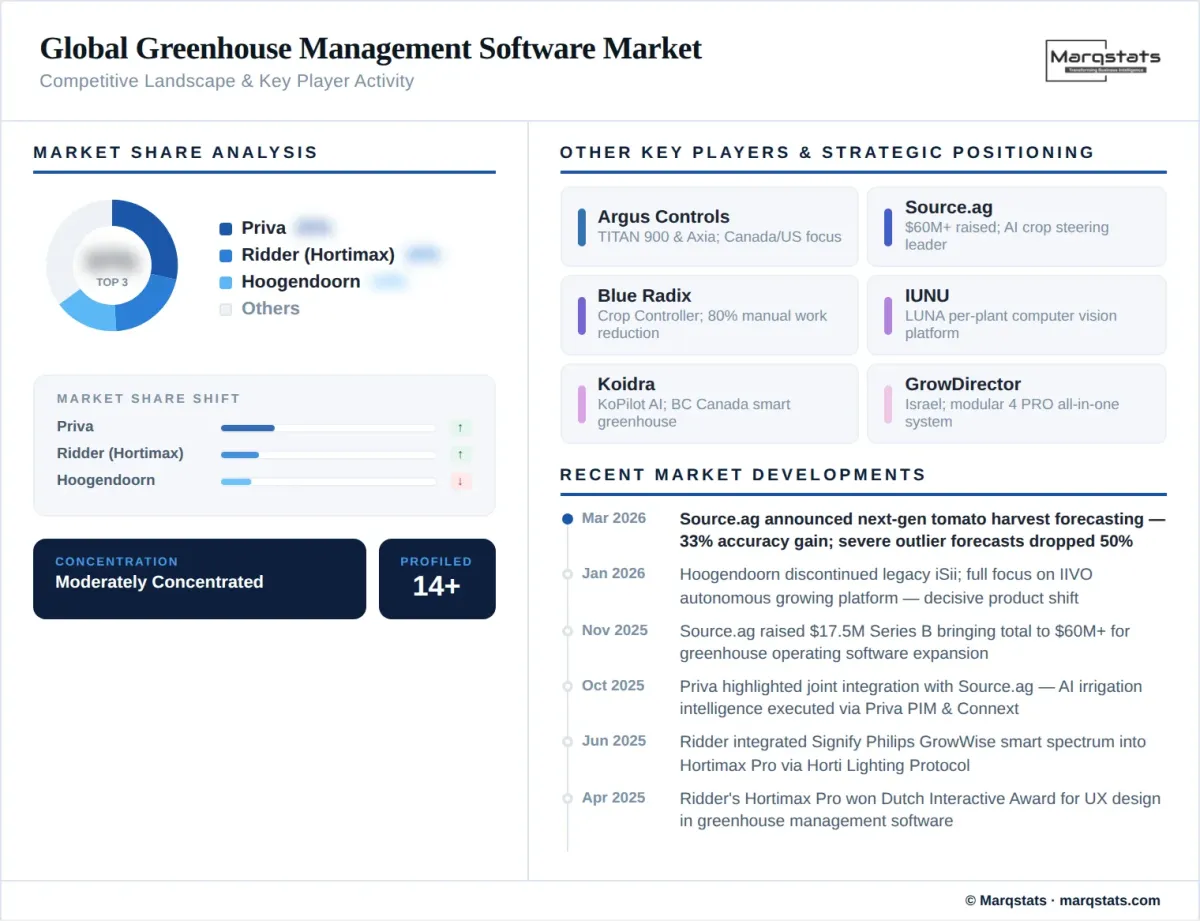Click the Top 3 donut chart center
Image resolution: width=1200 pixels, height=921 pixels.
[x=113, y=265]
